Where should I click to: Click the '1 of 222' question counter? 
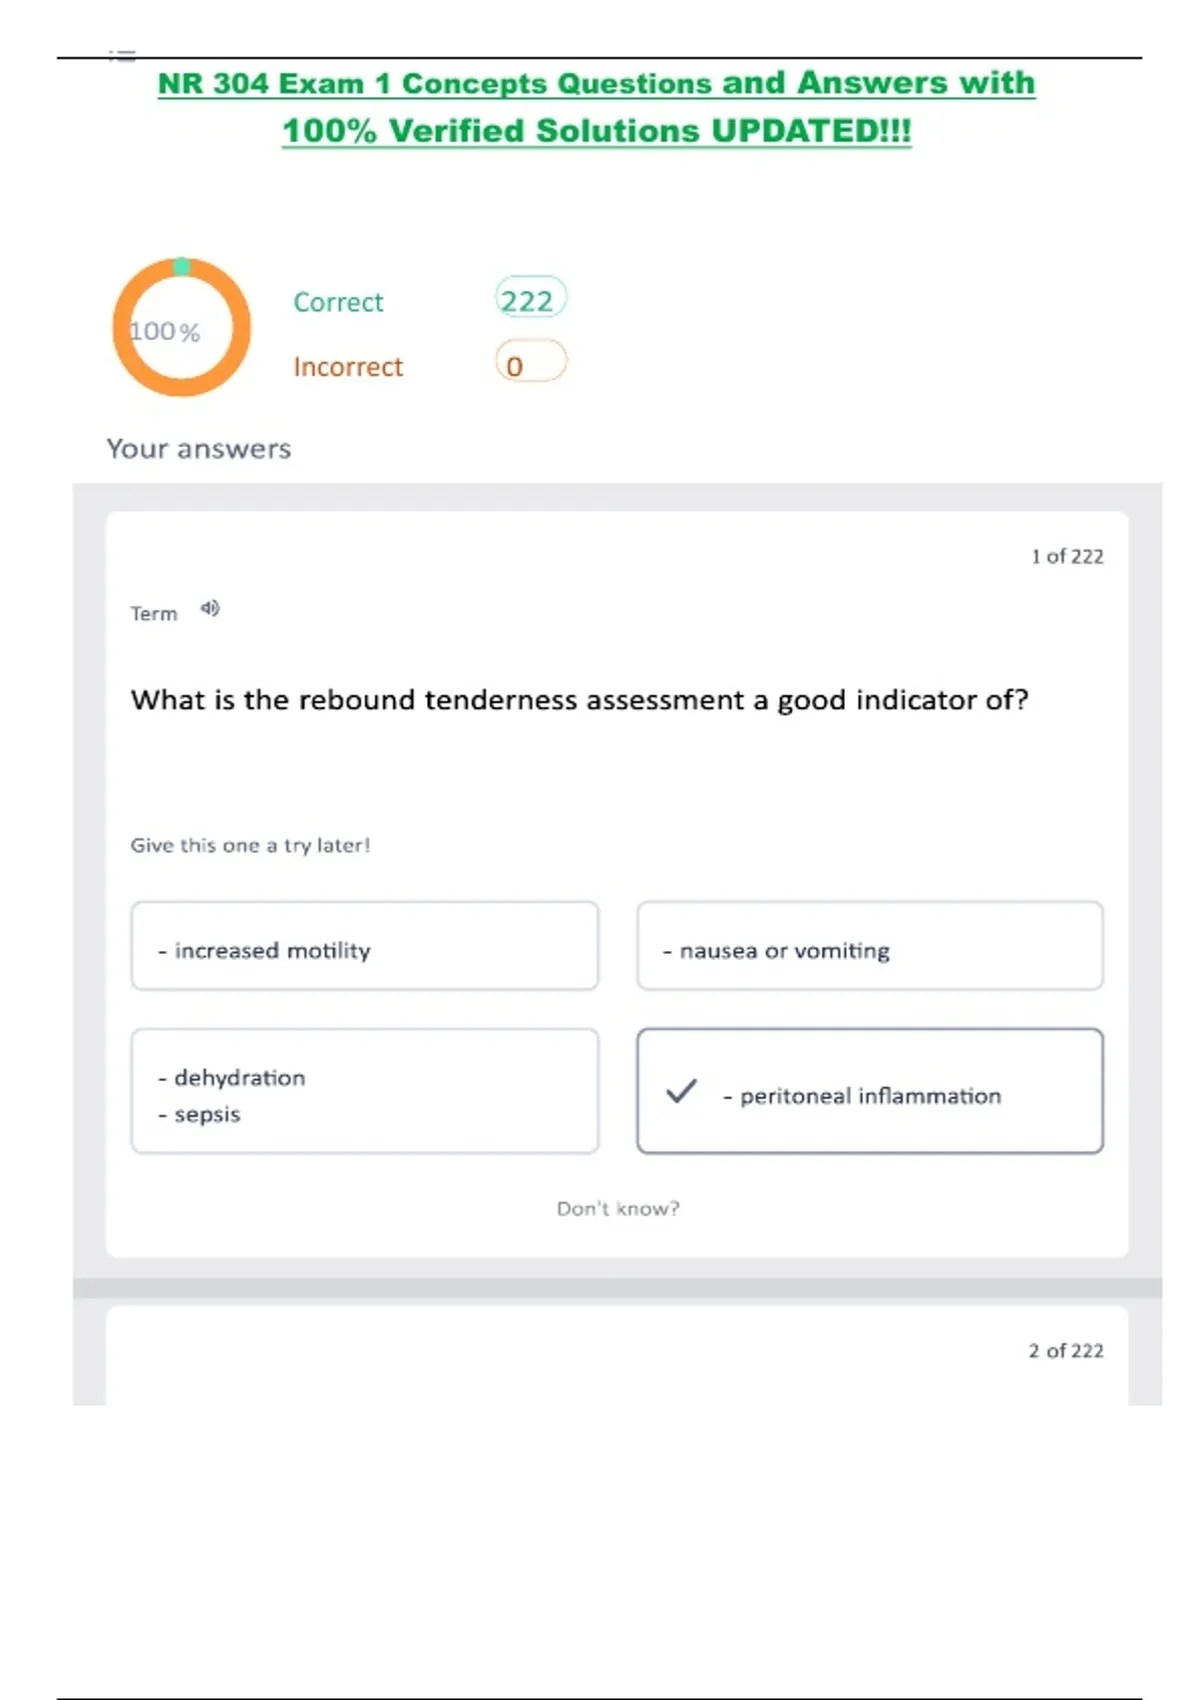(1067, 556)
